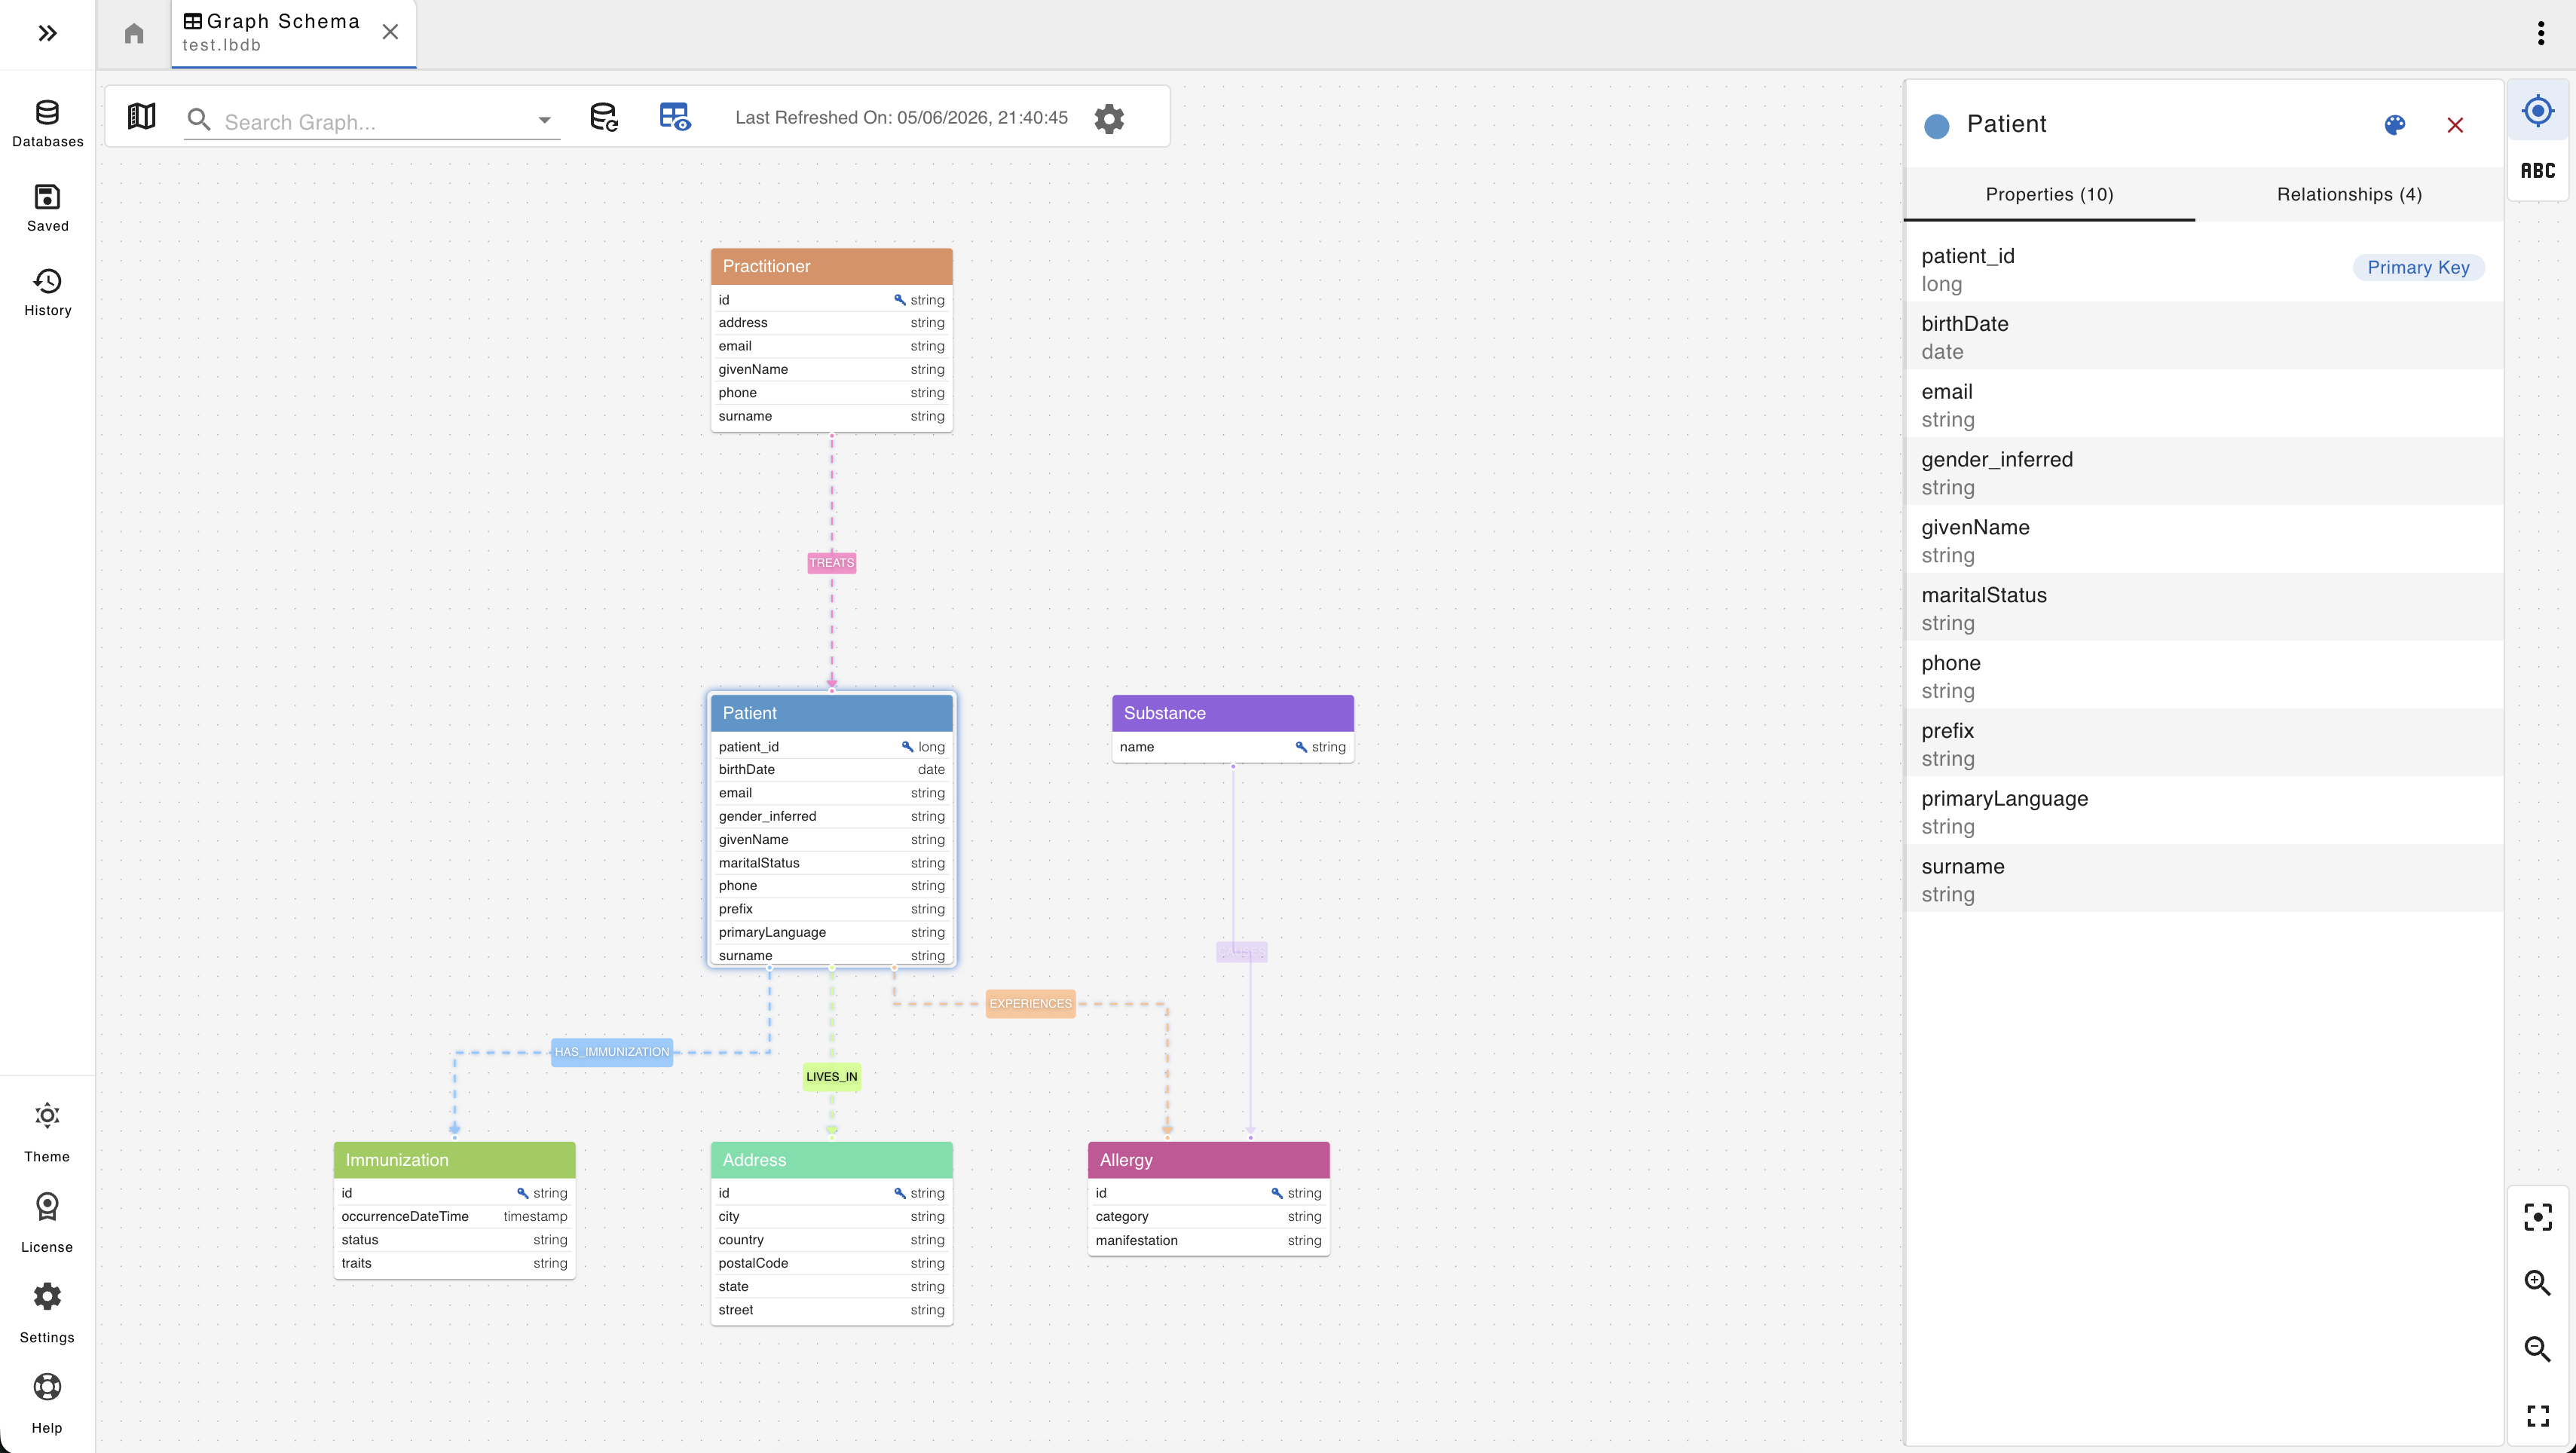Select the primaryLanguage property in panel
The image size is (2576, 1453).
coord(2204,812)
